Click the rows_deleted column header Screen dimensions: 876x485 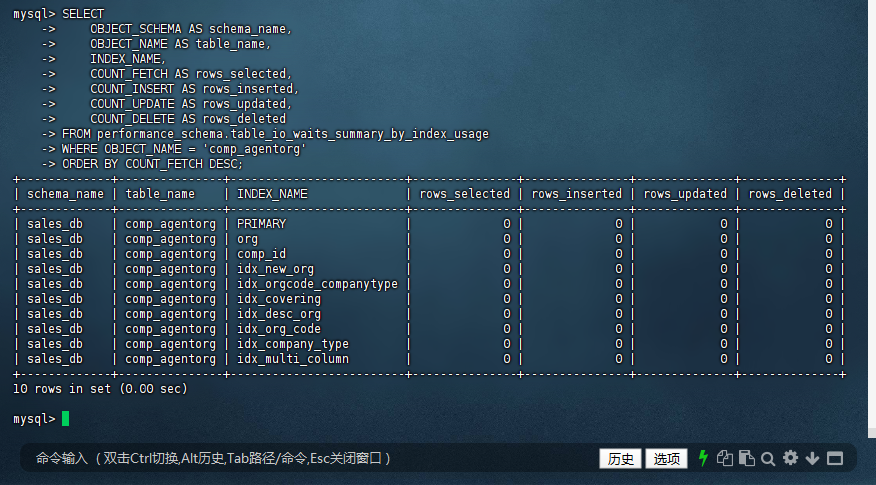(790, 194)
